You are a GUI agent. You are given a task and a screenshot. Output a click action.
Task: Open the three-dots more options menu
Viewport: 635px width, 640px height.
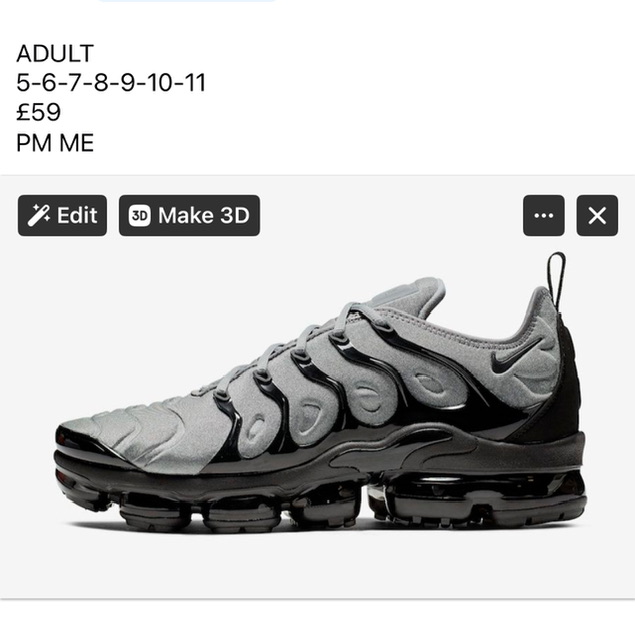coord(544,216)
